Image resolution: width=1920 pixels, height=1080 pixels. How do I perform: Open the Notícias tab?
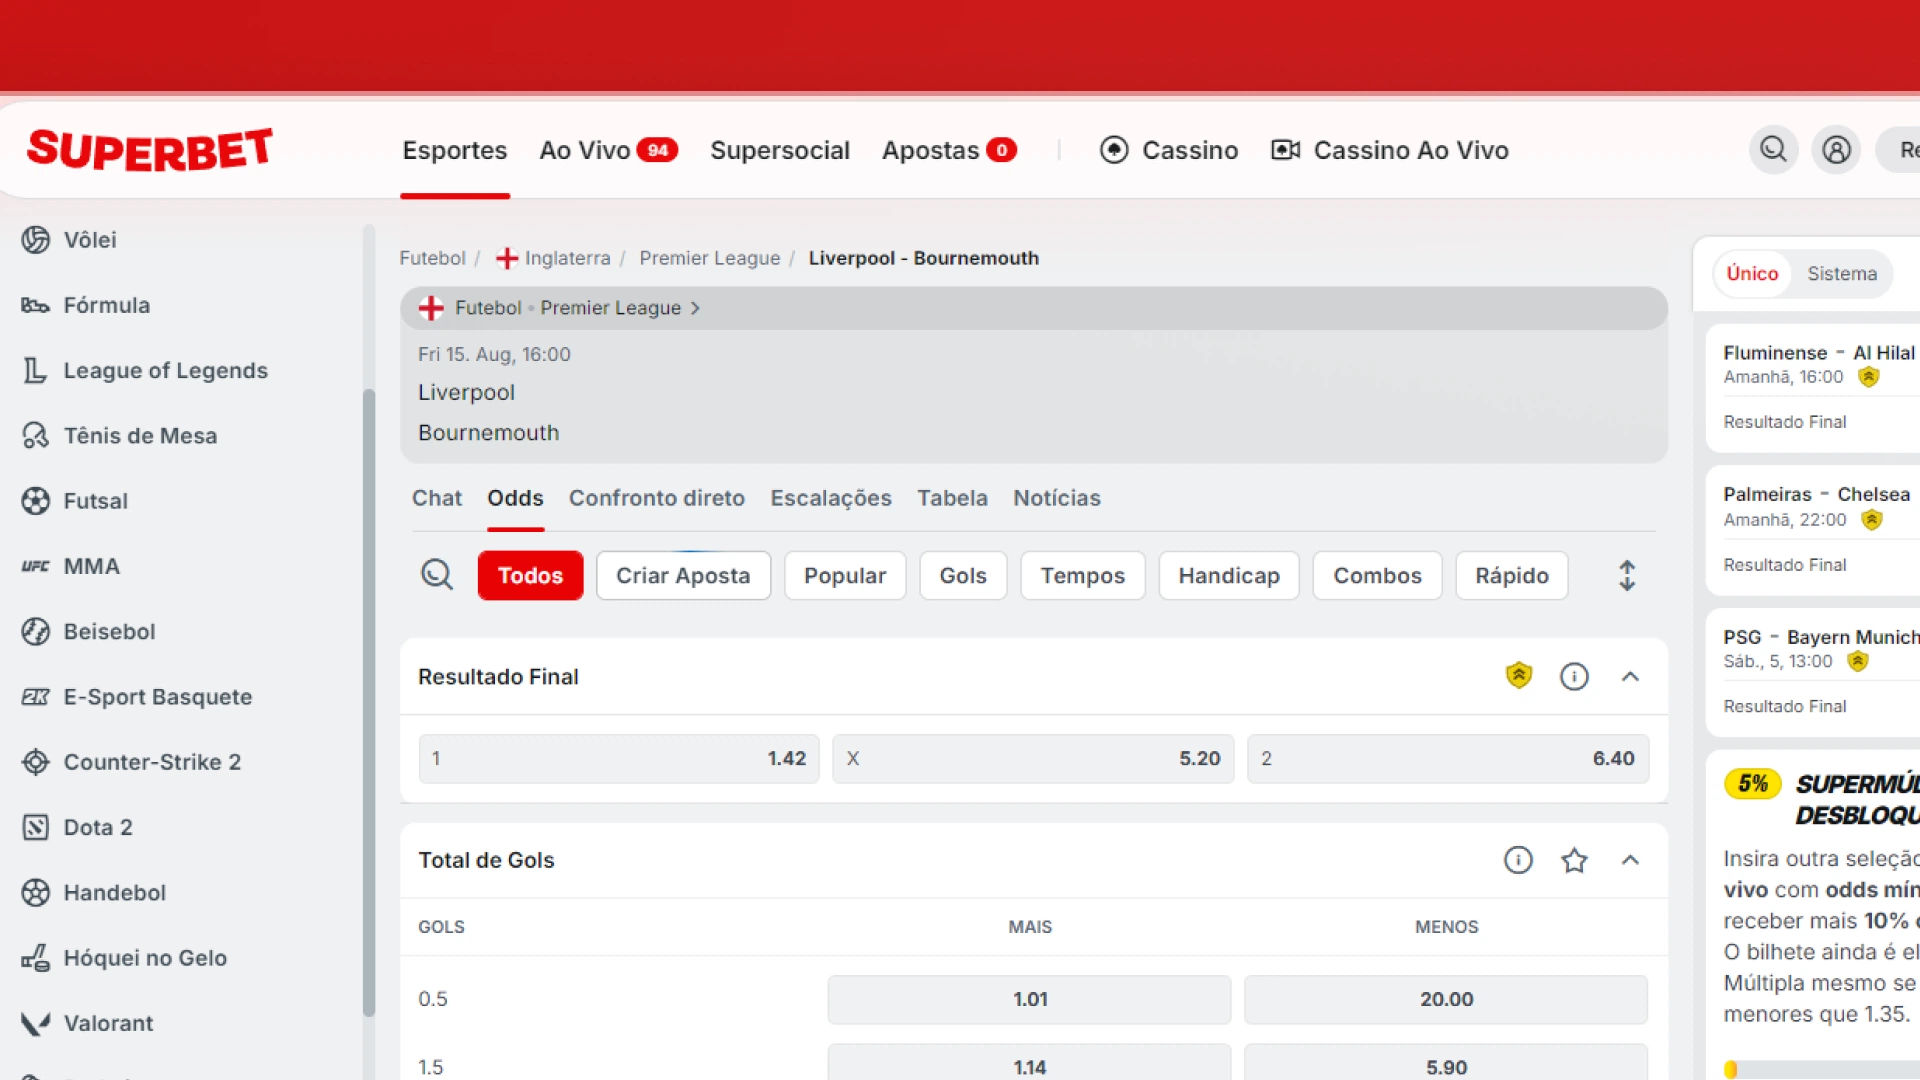(x=1057, y=498)
